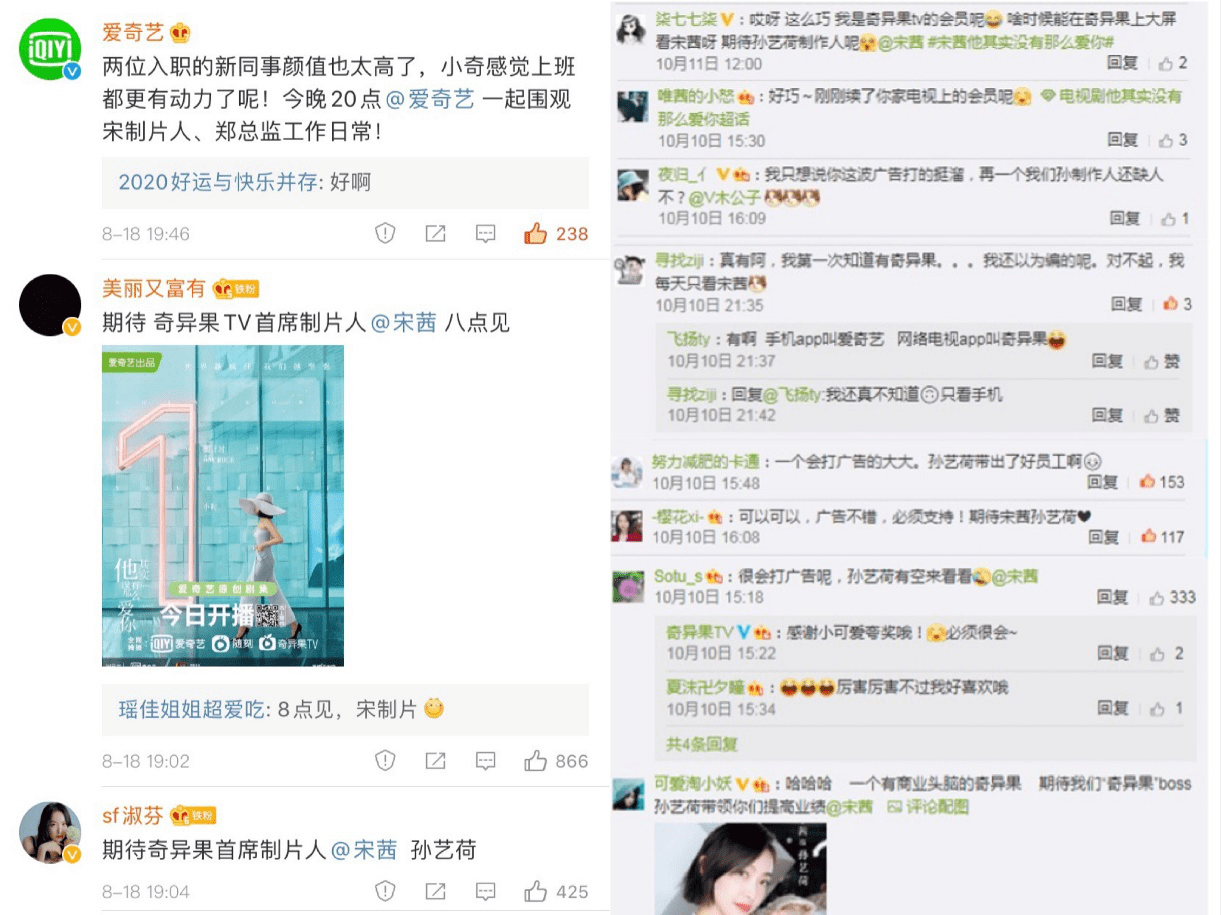Open the 今日开播 poster image
The height and width of the screenshot is (915, 1221).
[223, 506]
